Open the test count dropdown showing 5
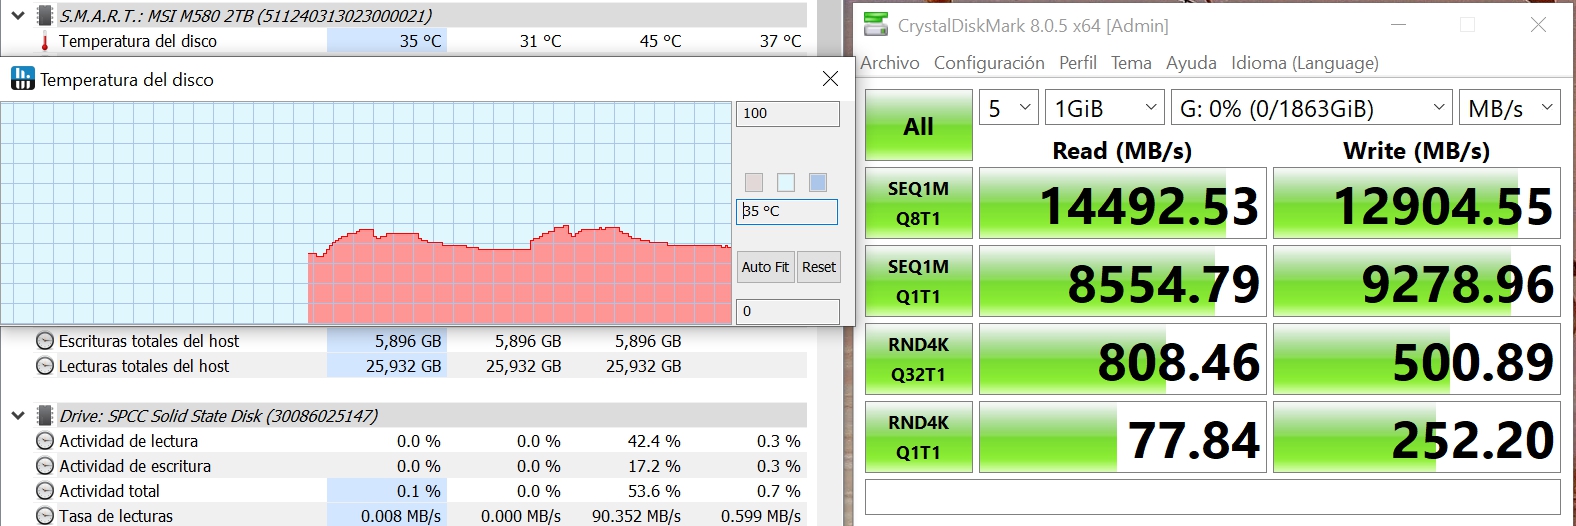This screenshot has width=1576, height=526. click(1008, 107)
